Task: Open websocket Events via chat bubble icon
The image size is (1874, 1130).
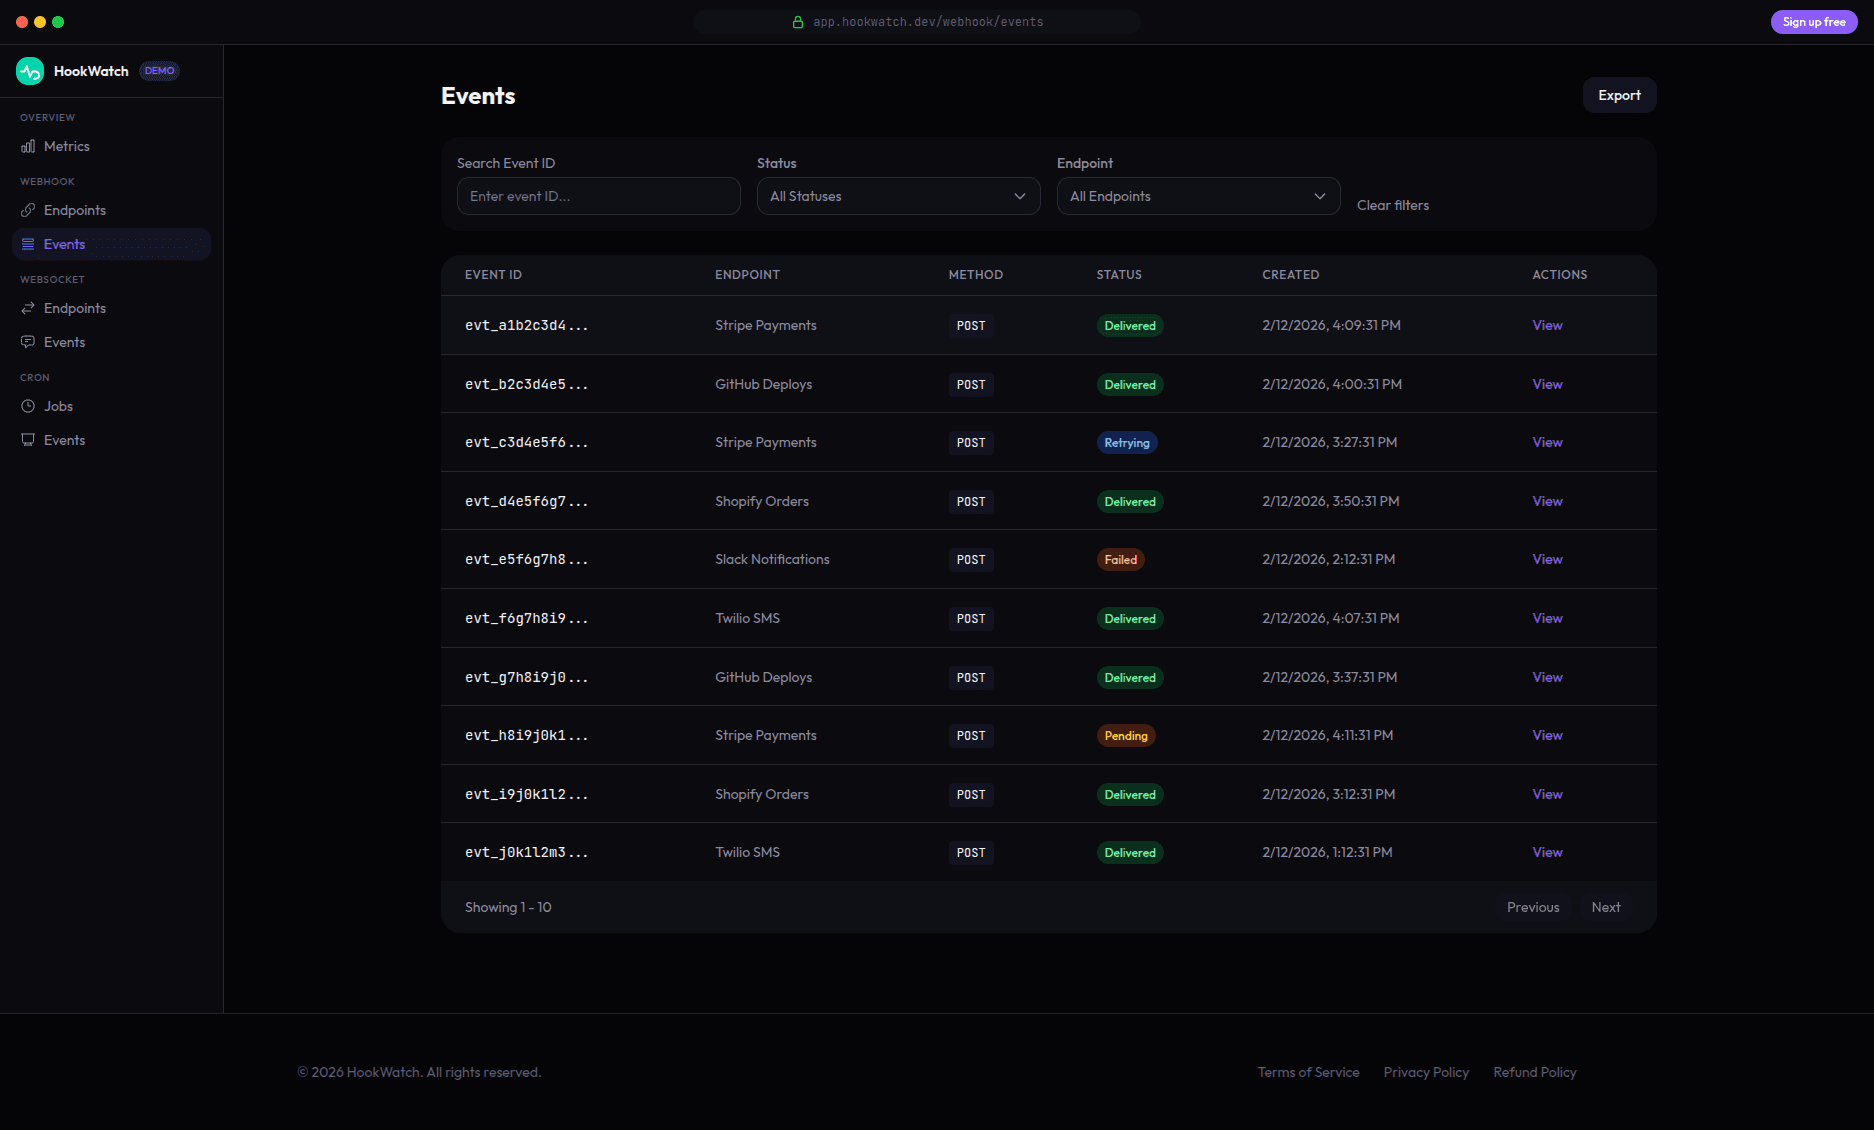Action: tap(29, 341)
